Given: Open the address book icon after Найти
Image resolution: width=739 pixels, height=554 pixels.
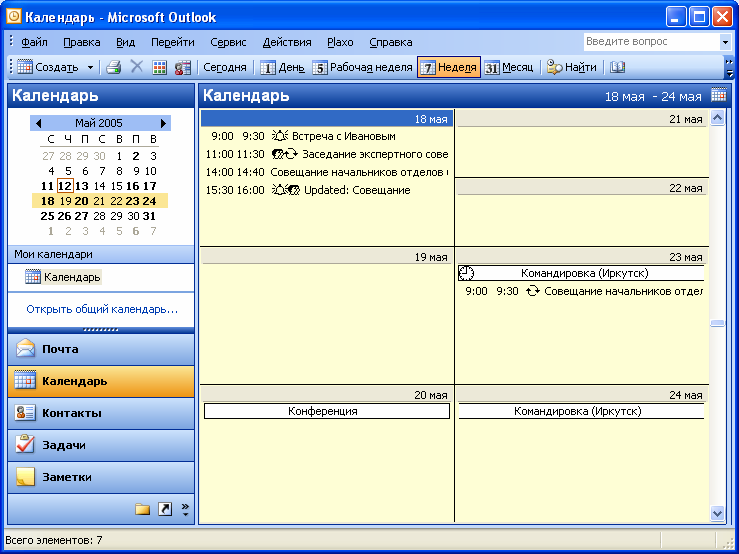Looking at the screenshot, I should 617,67.
